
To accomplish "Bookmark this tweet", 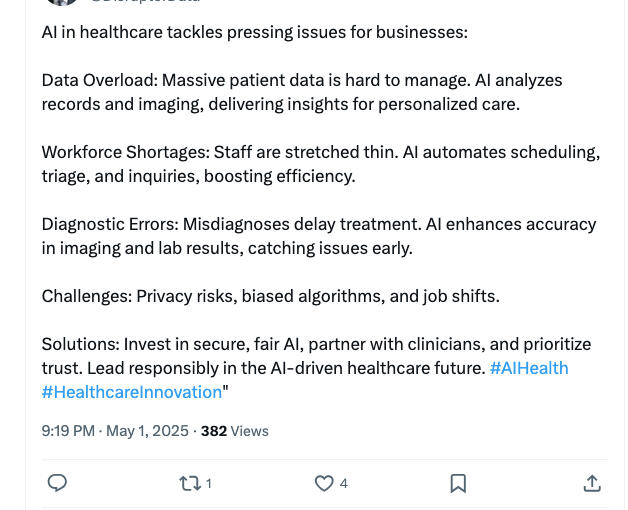I will [x=458, y=483].
